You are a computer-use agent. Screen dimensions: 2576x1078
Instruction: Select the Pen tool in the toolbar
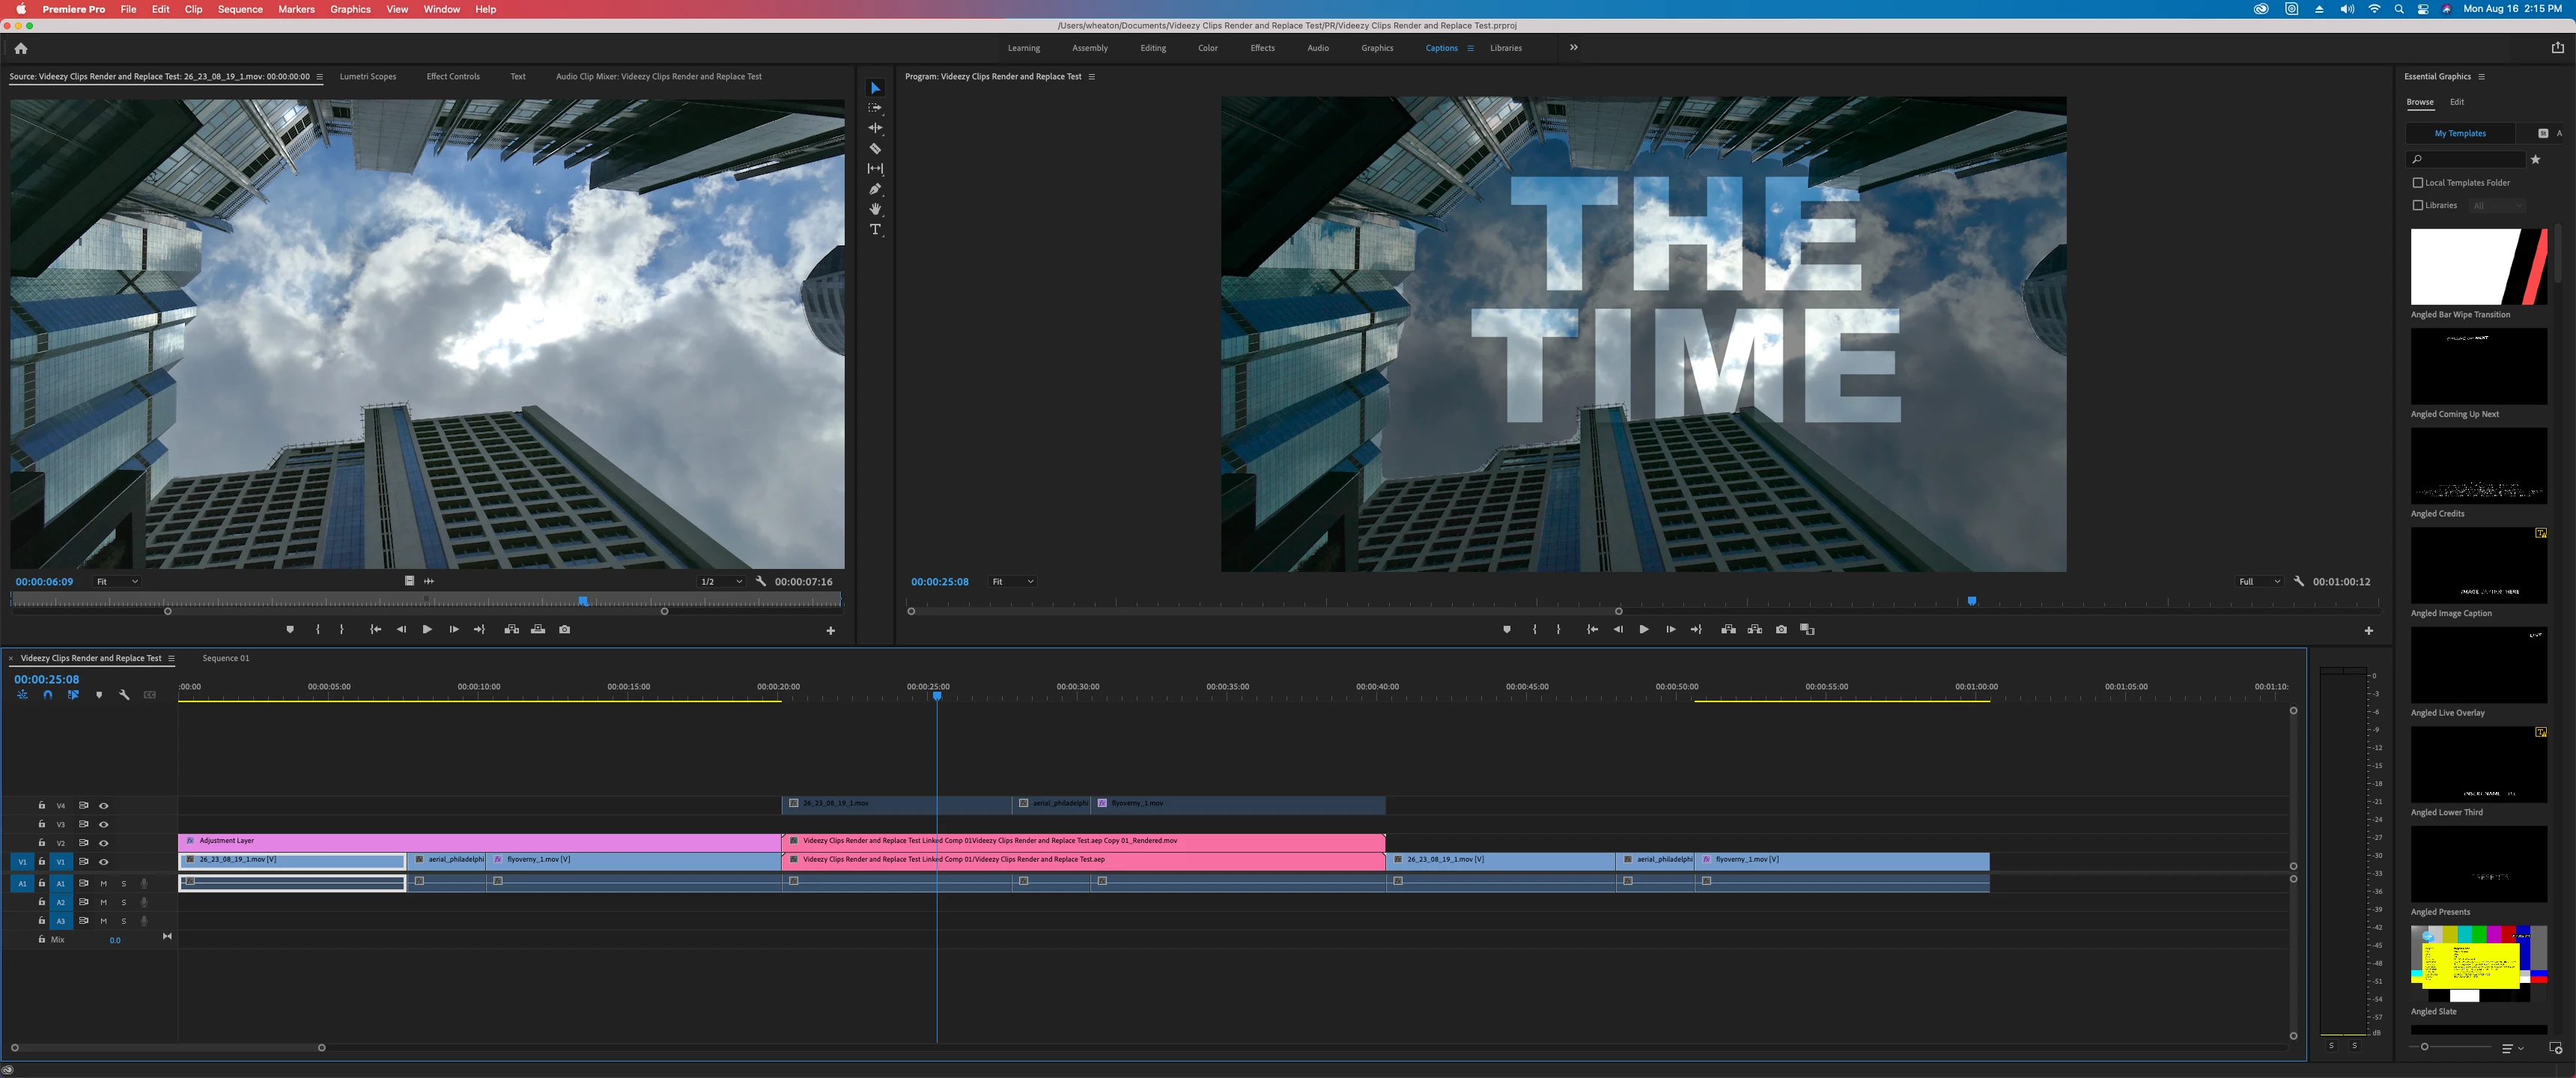click(x=875, y=189)
